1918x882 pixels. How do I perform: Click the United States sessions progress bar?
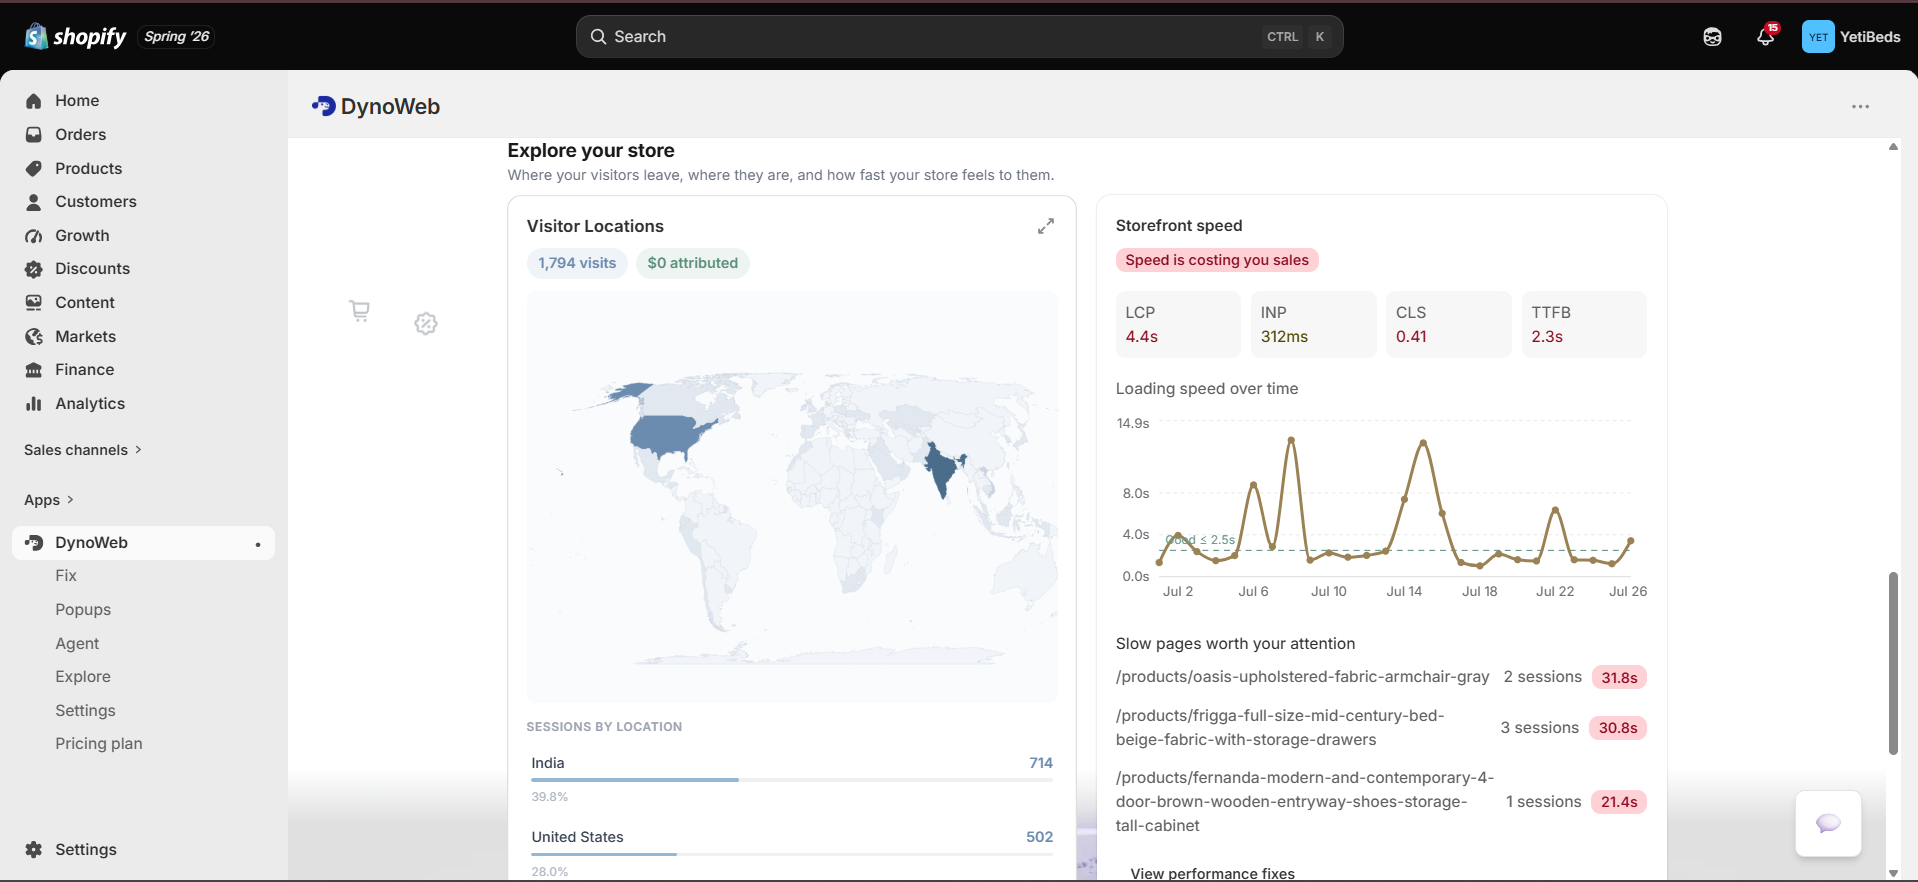[x=792, y=854]
